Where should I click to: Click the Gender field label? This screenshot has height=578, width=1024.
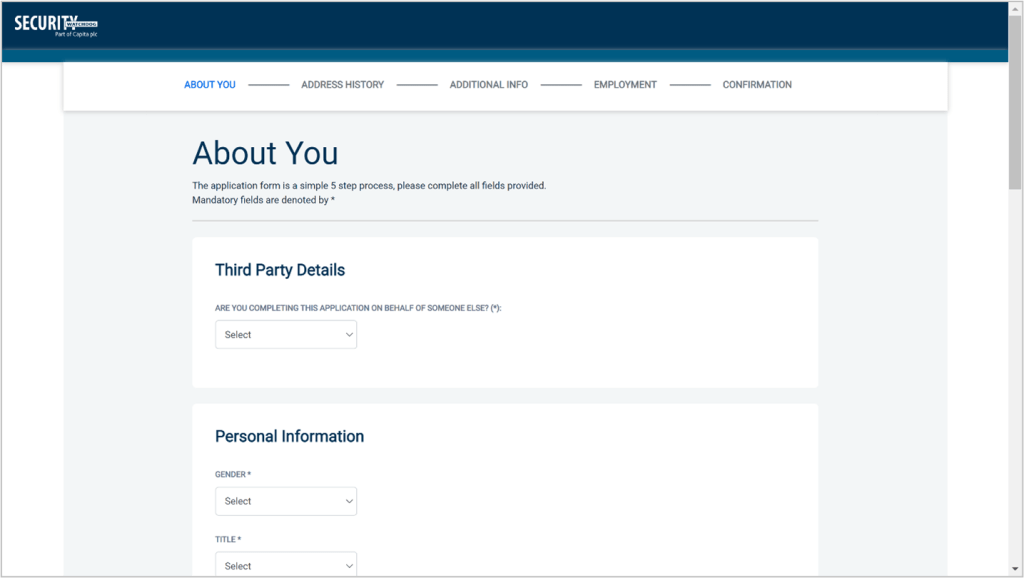tap(233, 474)
